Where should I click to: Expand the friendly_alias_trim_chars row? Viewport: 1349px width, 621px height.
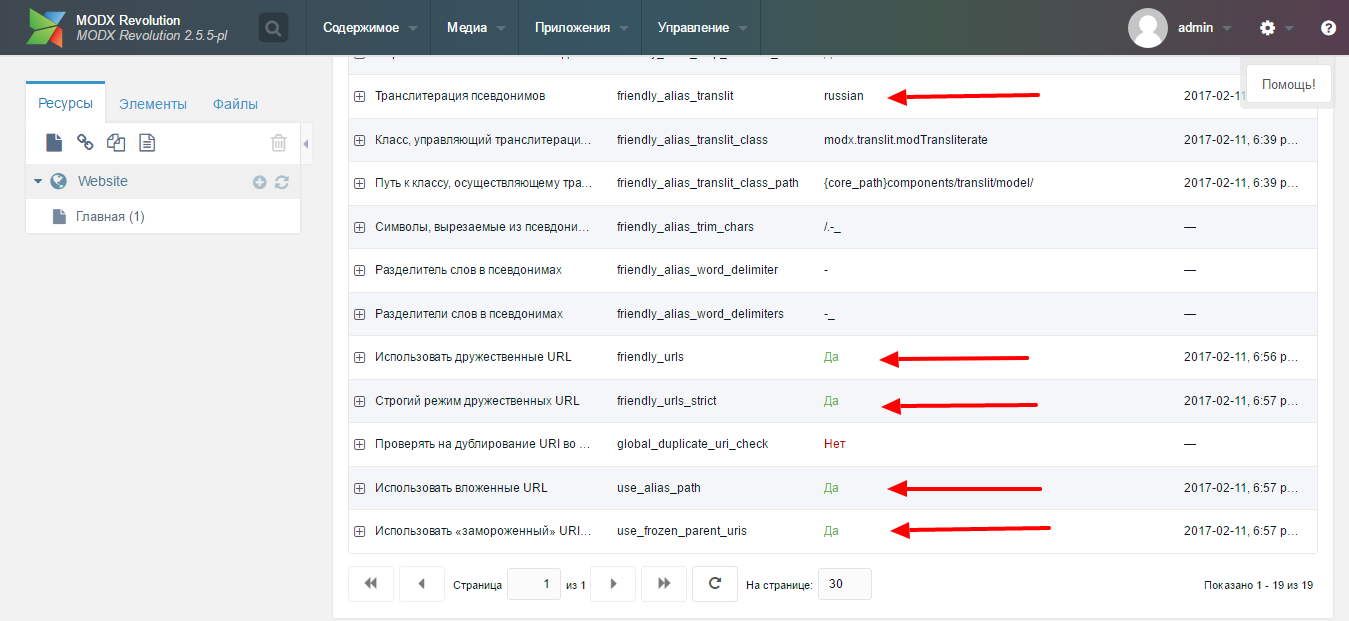359,227
